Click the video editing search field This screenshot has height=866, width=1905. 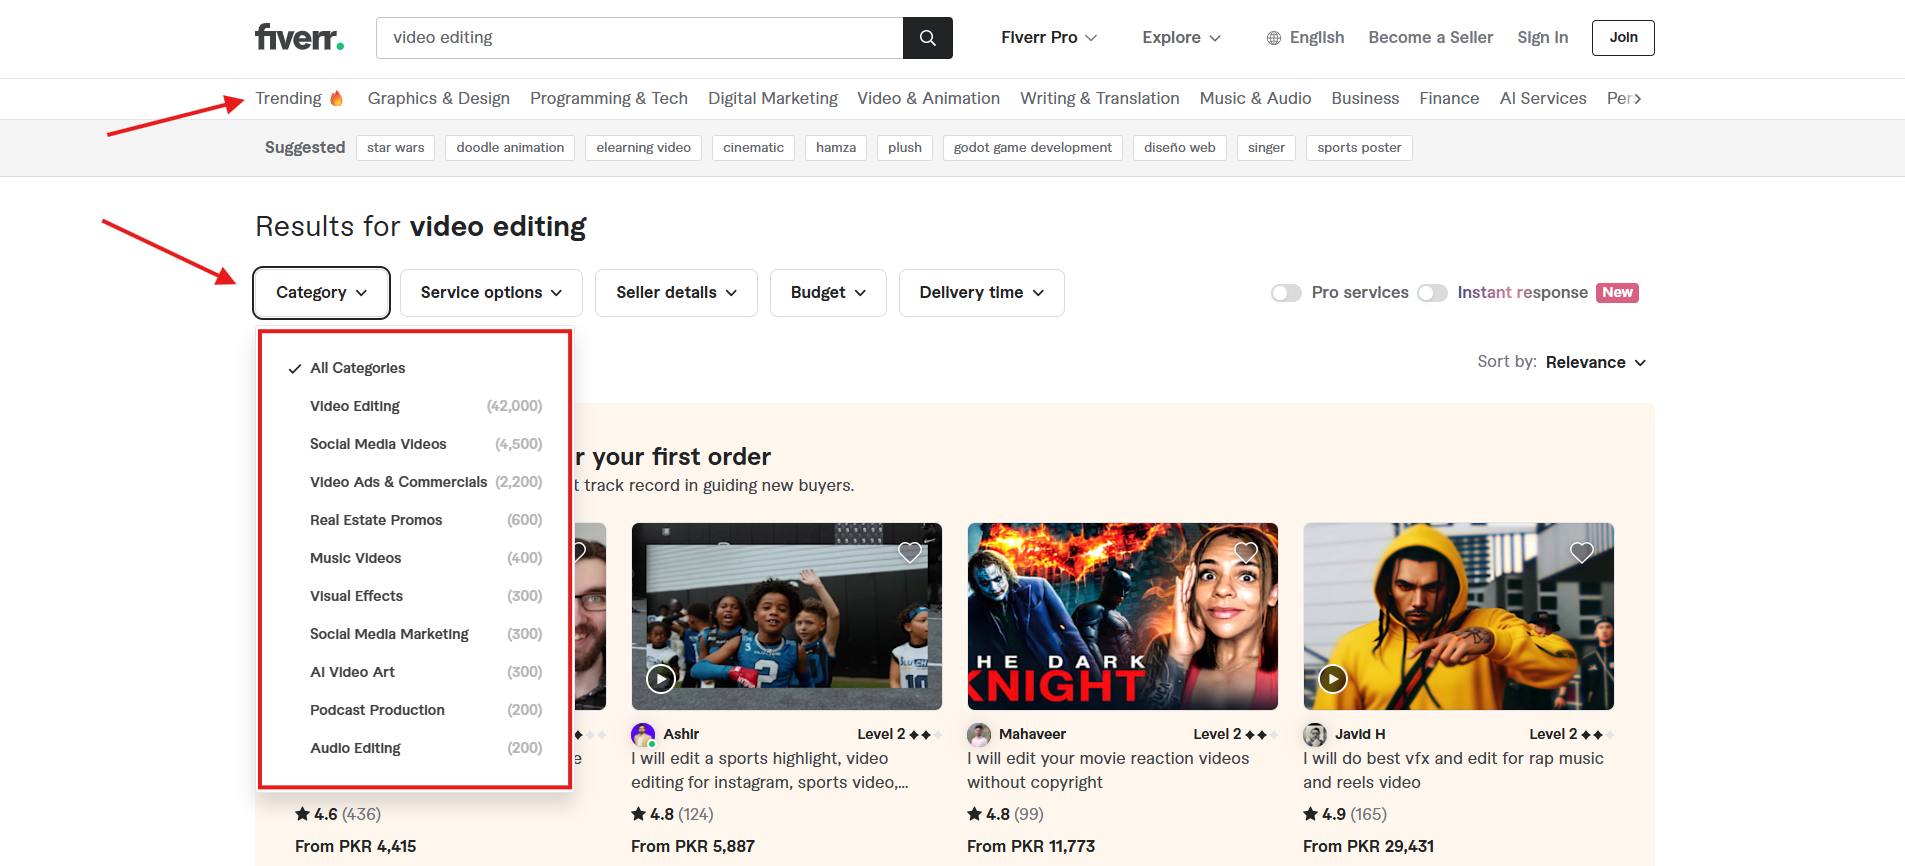pyautogui.click(x=640, y=38)
